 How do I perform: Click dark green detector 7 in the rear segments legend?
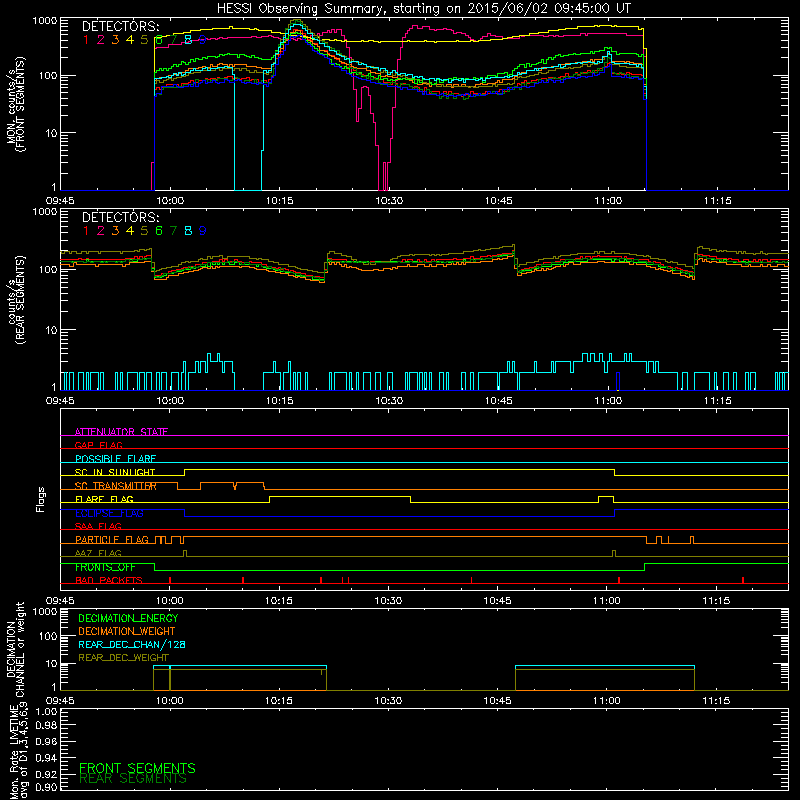coord(173,231)
